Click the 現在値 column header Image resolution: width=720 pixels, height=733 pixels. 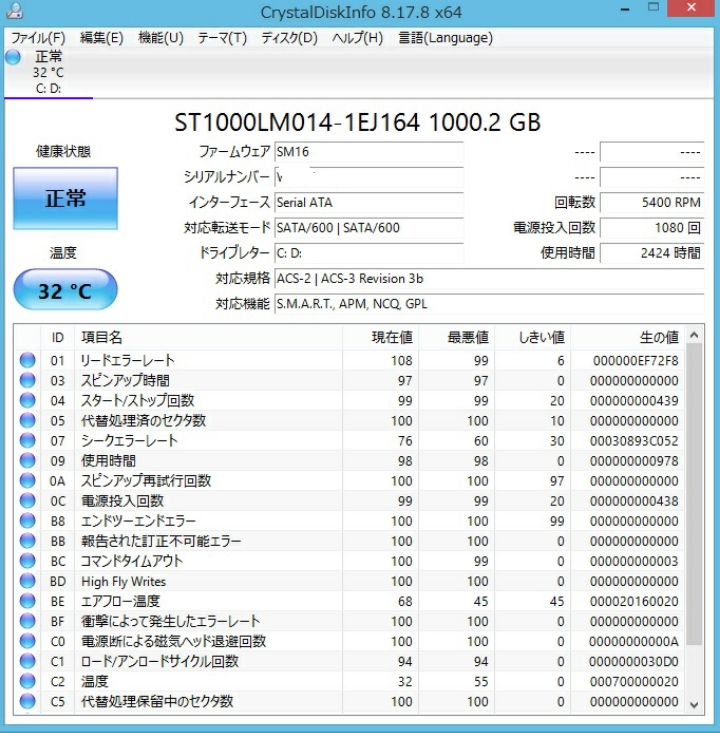pyautogui.click(x=381, y=338)
